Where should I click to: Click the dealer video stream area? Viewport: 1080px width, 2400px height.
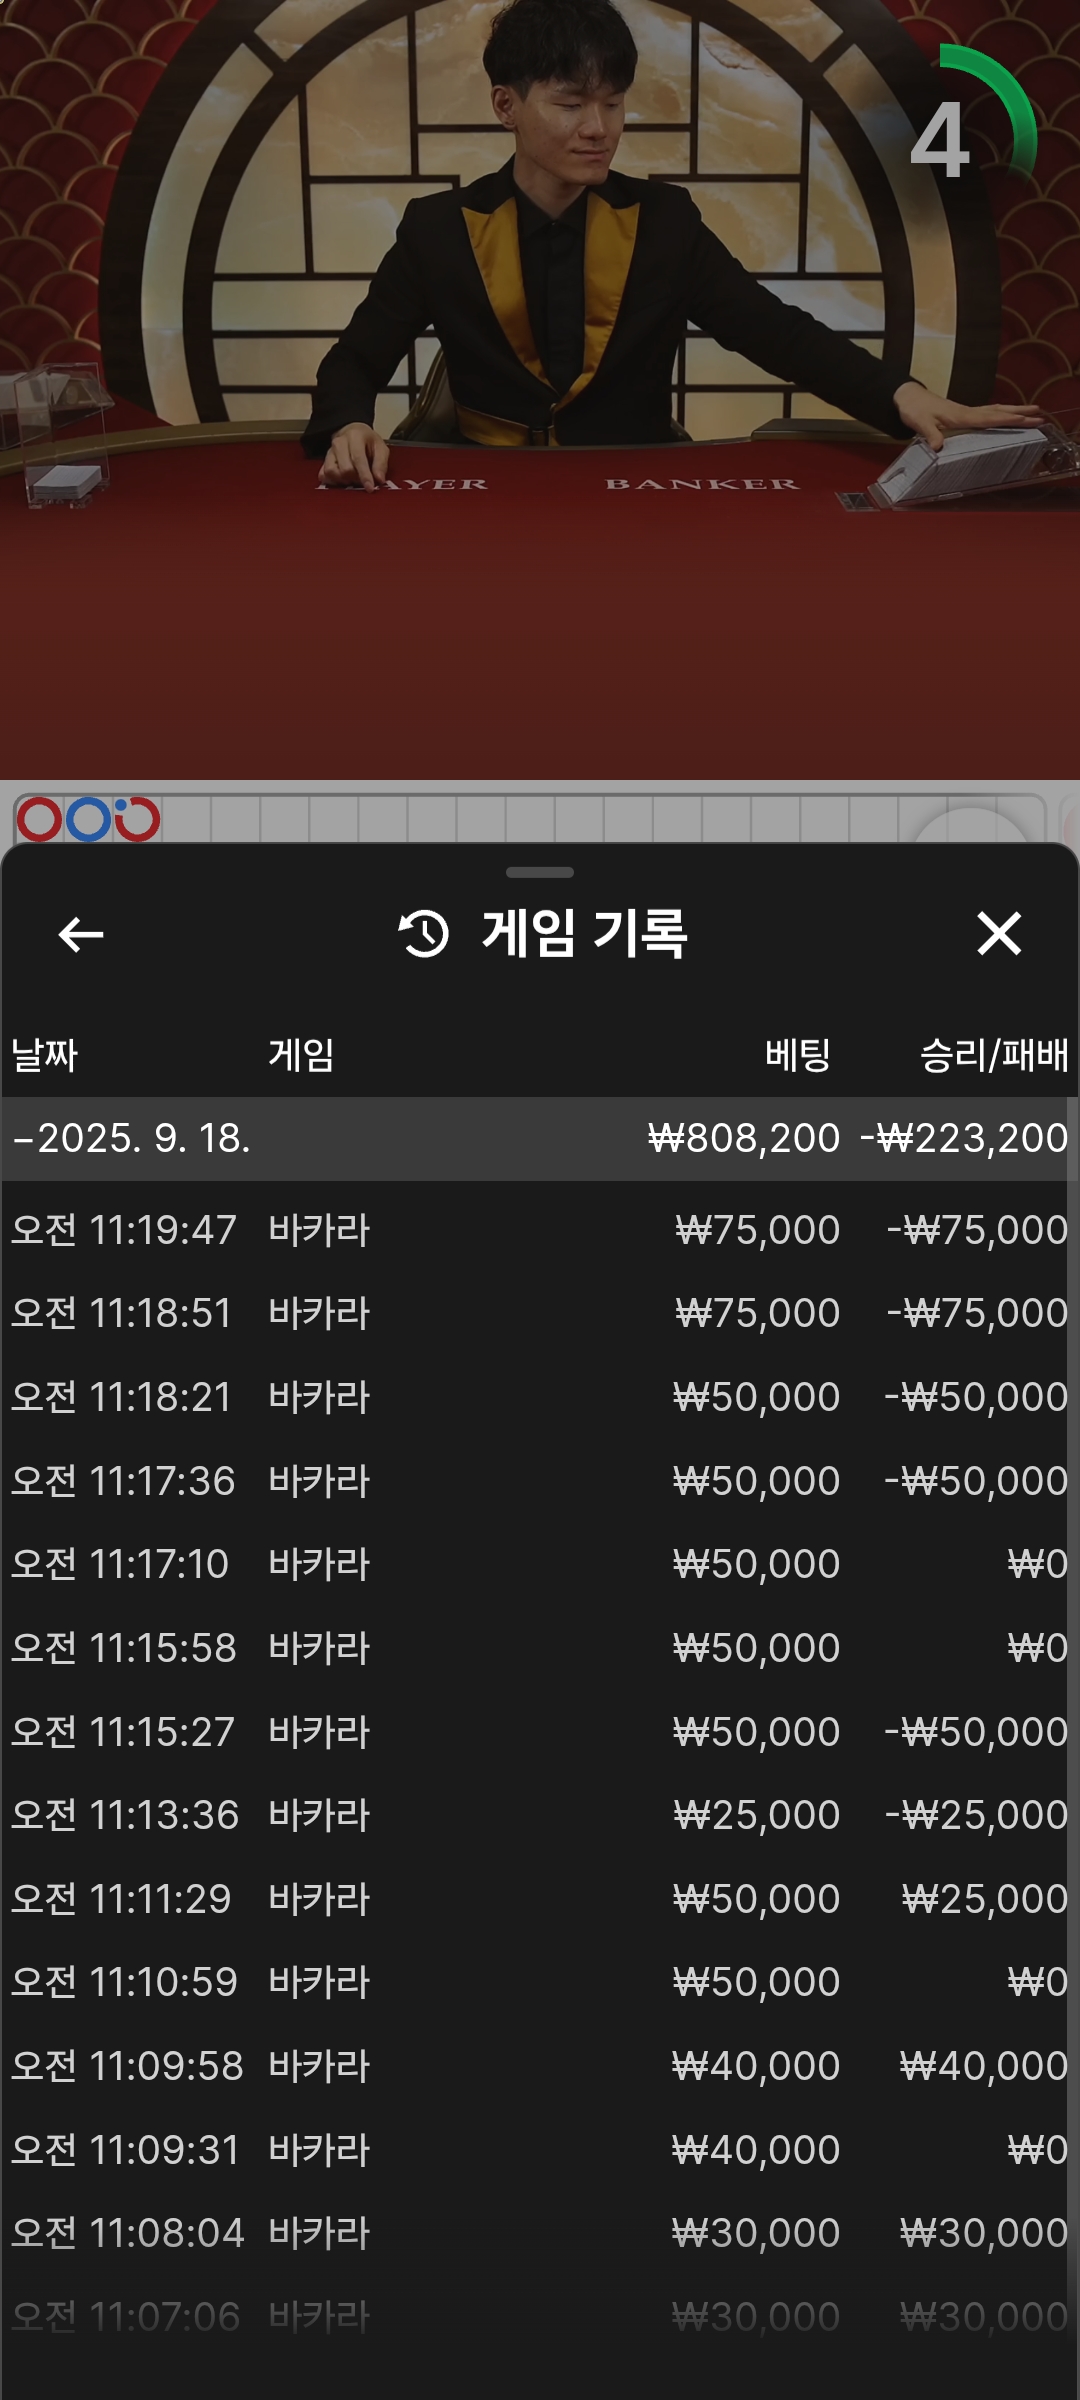click(540, 390)
